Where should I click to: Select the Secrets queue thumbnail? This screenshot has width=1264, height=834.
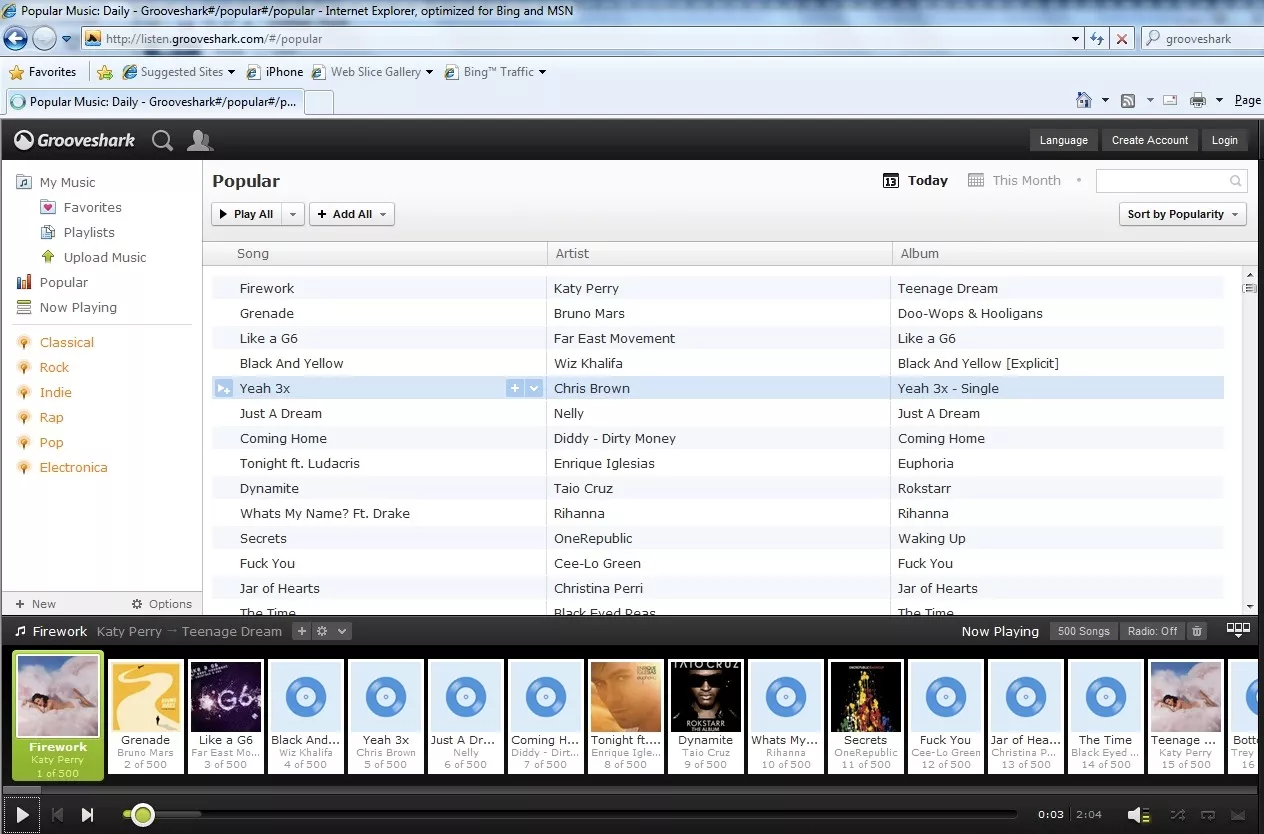coord(866,715)
